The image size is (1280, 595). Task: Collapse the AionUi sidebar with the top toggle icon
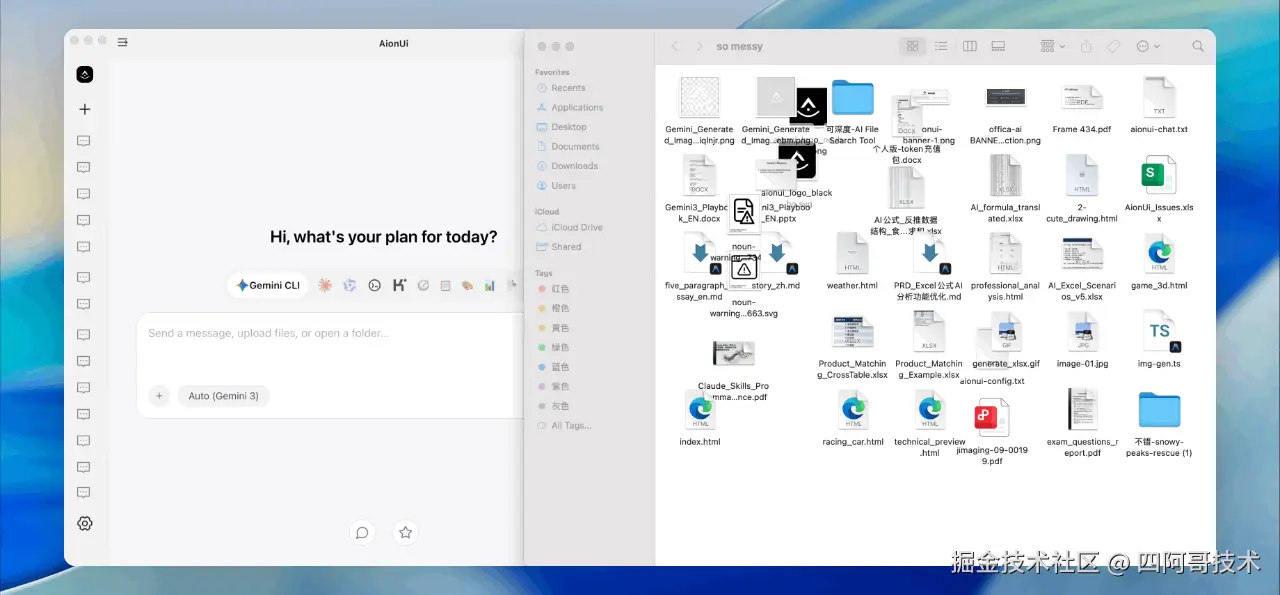(122, 43)
